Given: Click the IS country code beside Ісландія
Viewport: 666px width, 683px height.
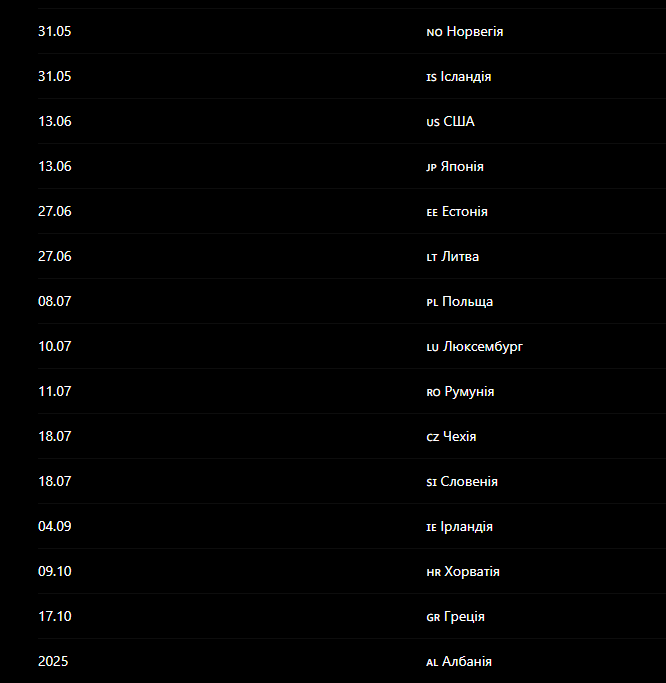Looking at the screenshot, I should click(431, 78).
